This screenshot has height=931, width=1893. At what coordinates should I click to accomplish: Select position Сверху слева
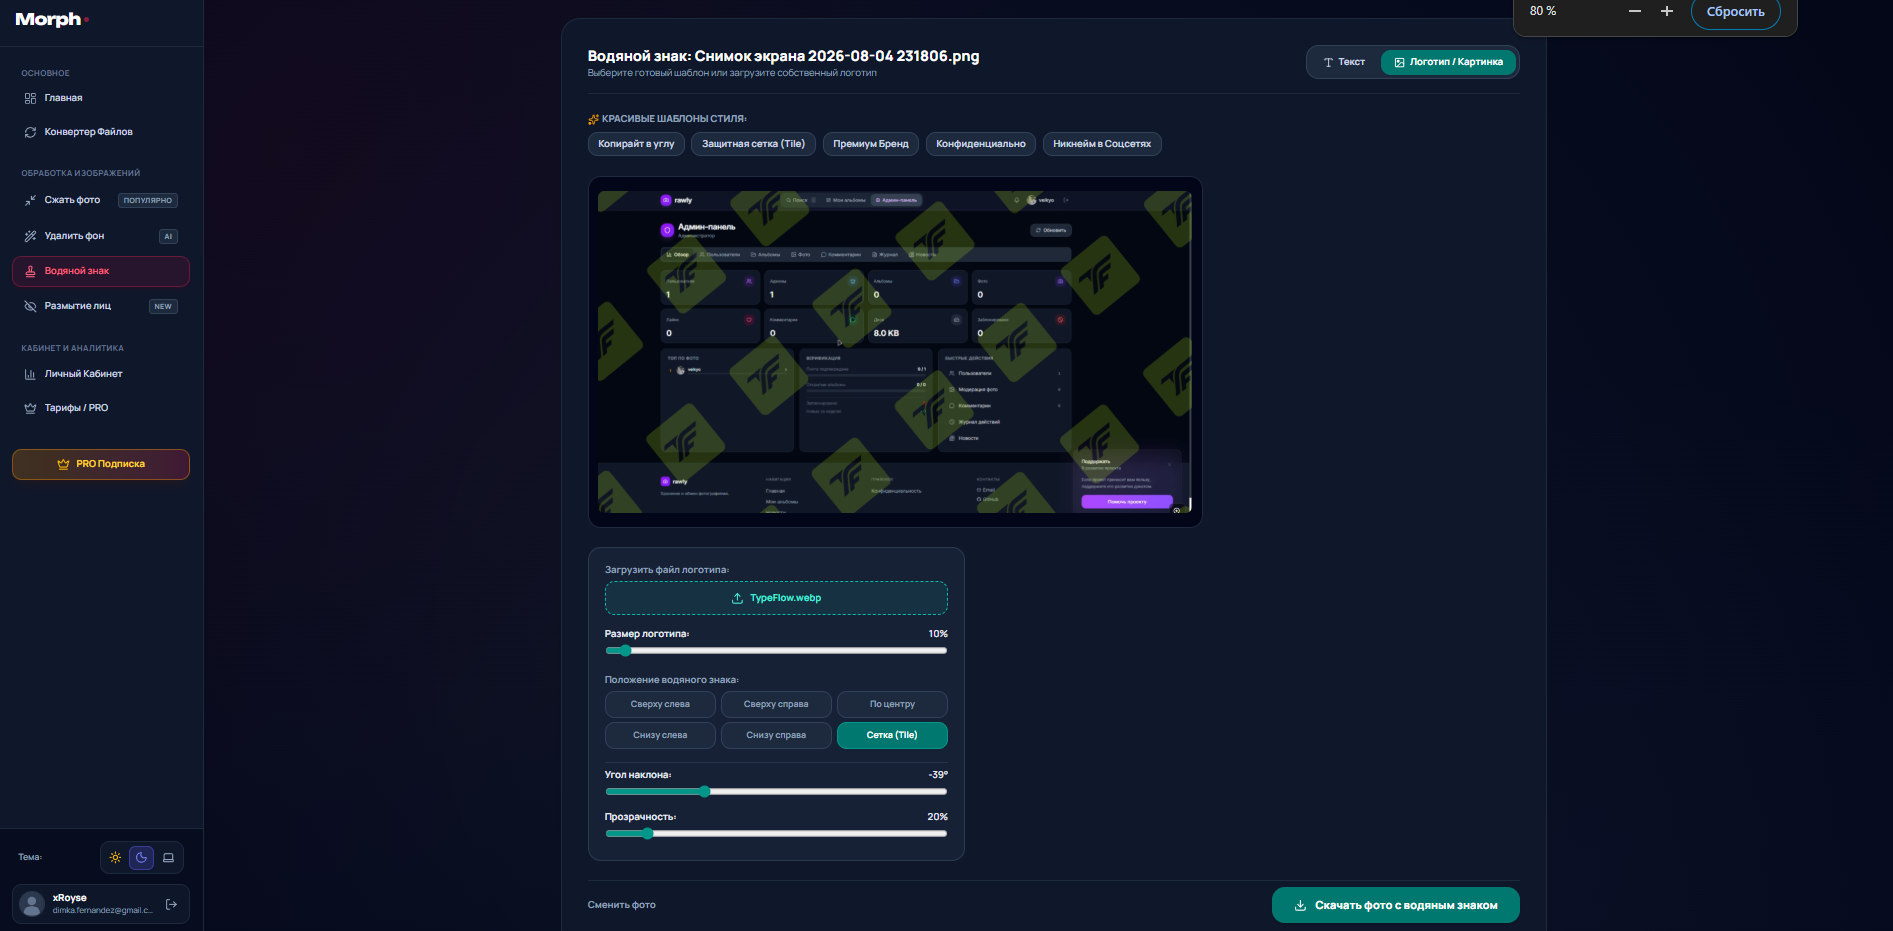[x=660, y=704]
